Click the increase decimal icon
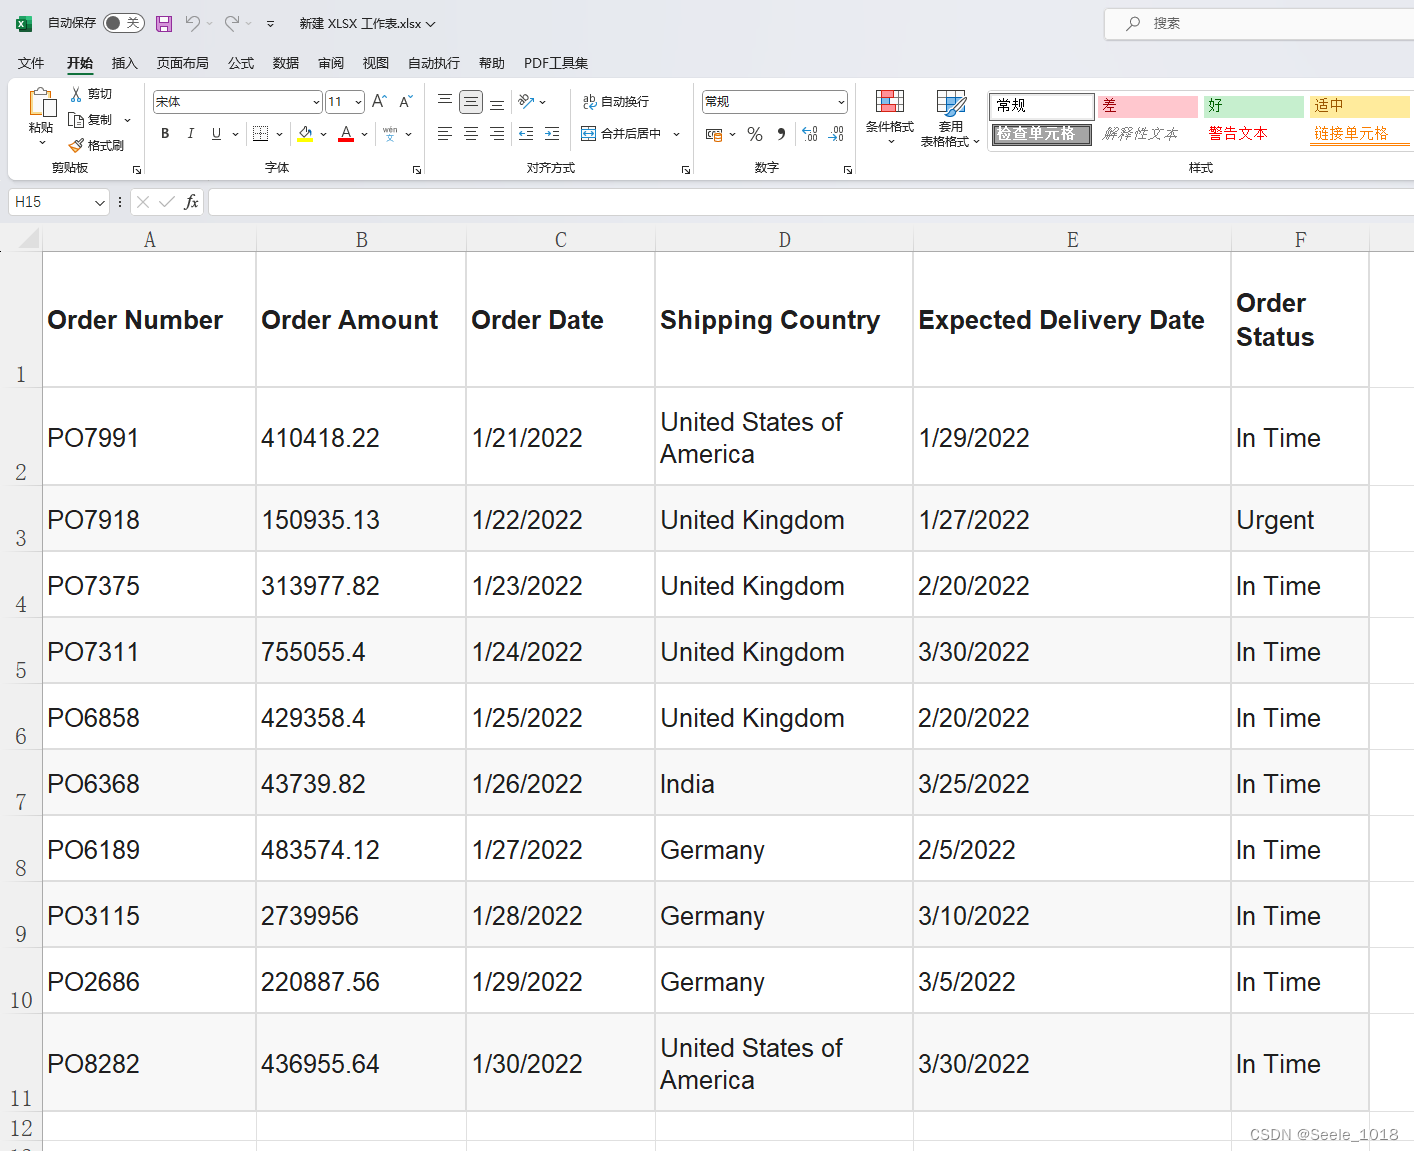1414x1151 pixels. (810, 133)
